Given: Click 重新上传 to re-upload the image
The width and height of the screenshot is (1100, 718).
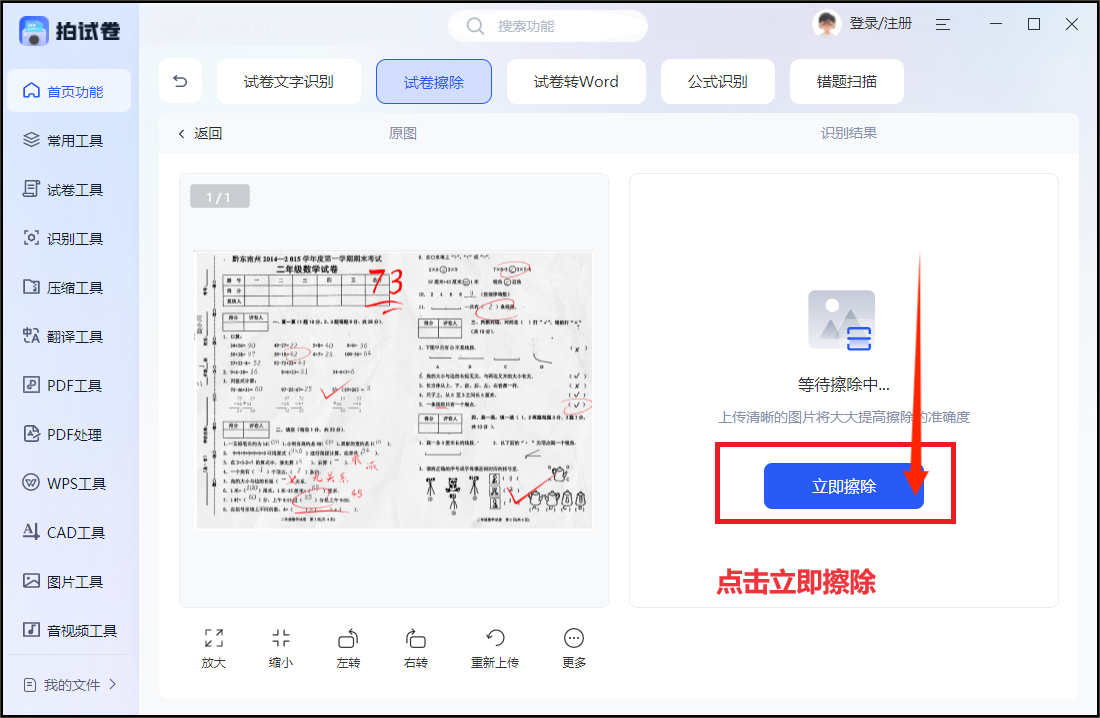Looking at the screenshot, I should pyautogui.click(x=495, y=648).
